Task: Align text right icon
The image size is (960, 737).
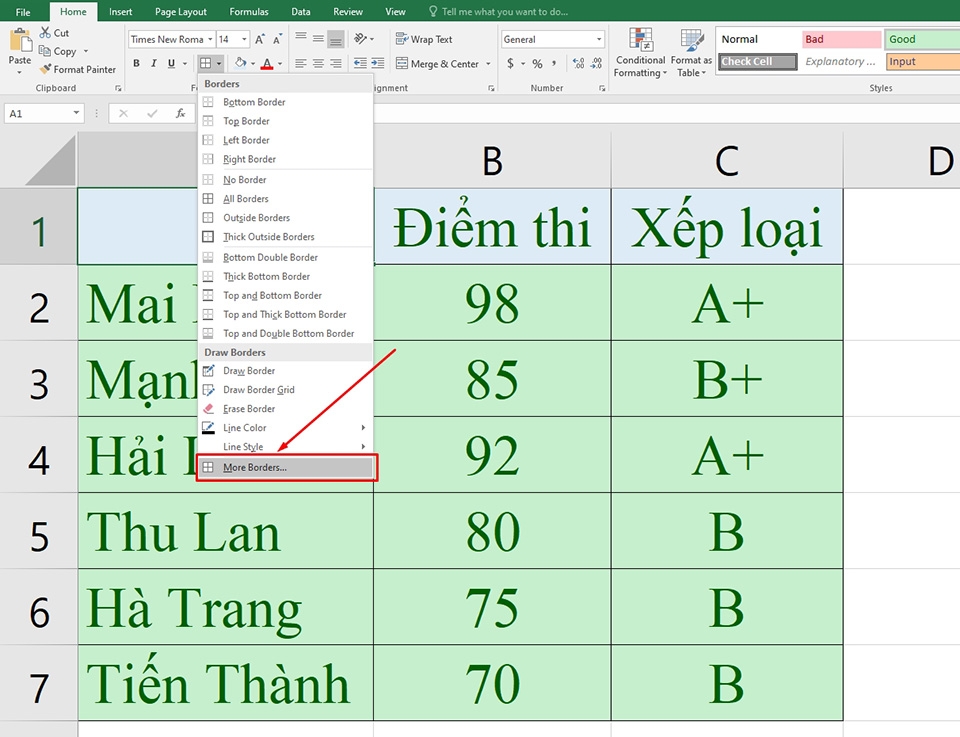Action: pos(336,63)
